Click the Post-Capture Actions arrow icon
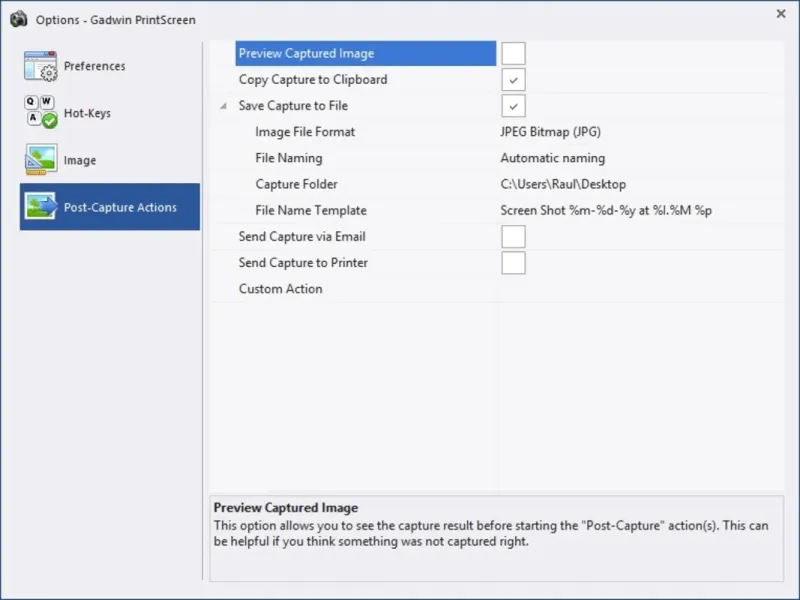Screen dimensions: 800x600 pyautogui.click(x=41, y=207)
